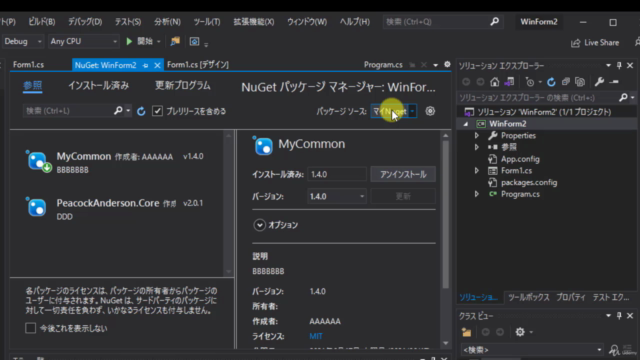This screenshot has width=640, height=360.
Task: Collapse the WinForm2 project node
Action: (466, 124)
